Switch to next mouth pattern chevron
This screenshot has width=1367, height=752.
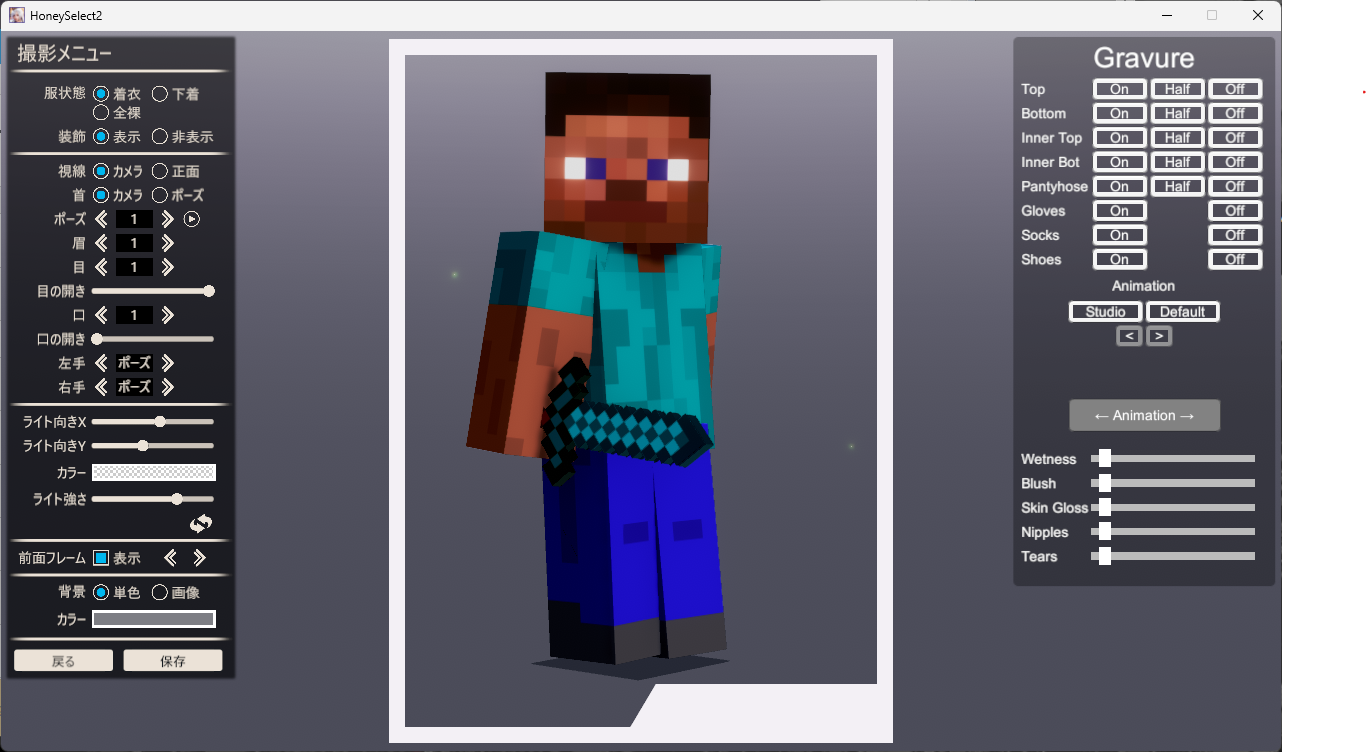point(167,315)
